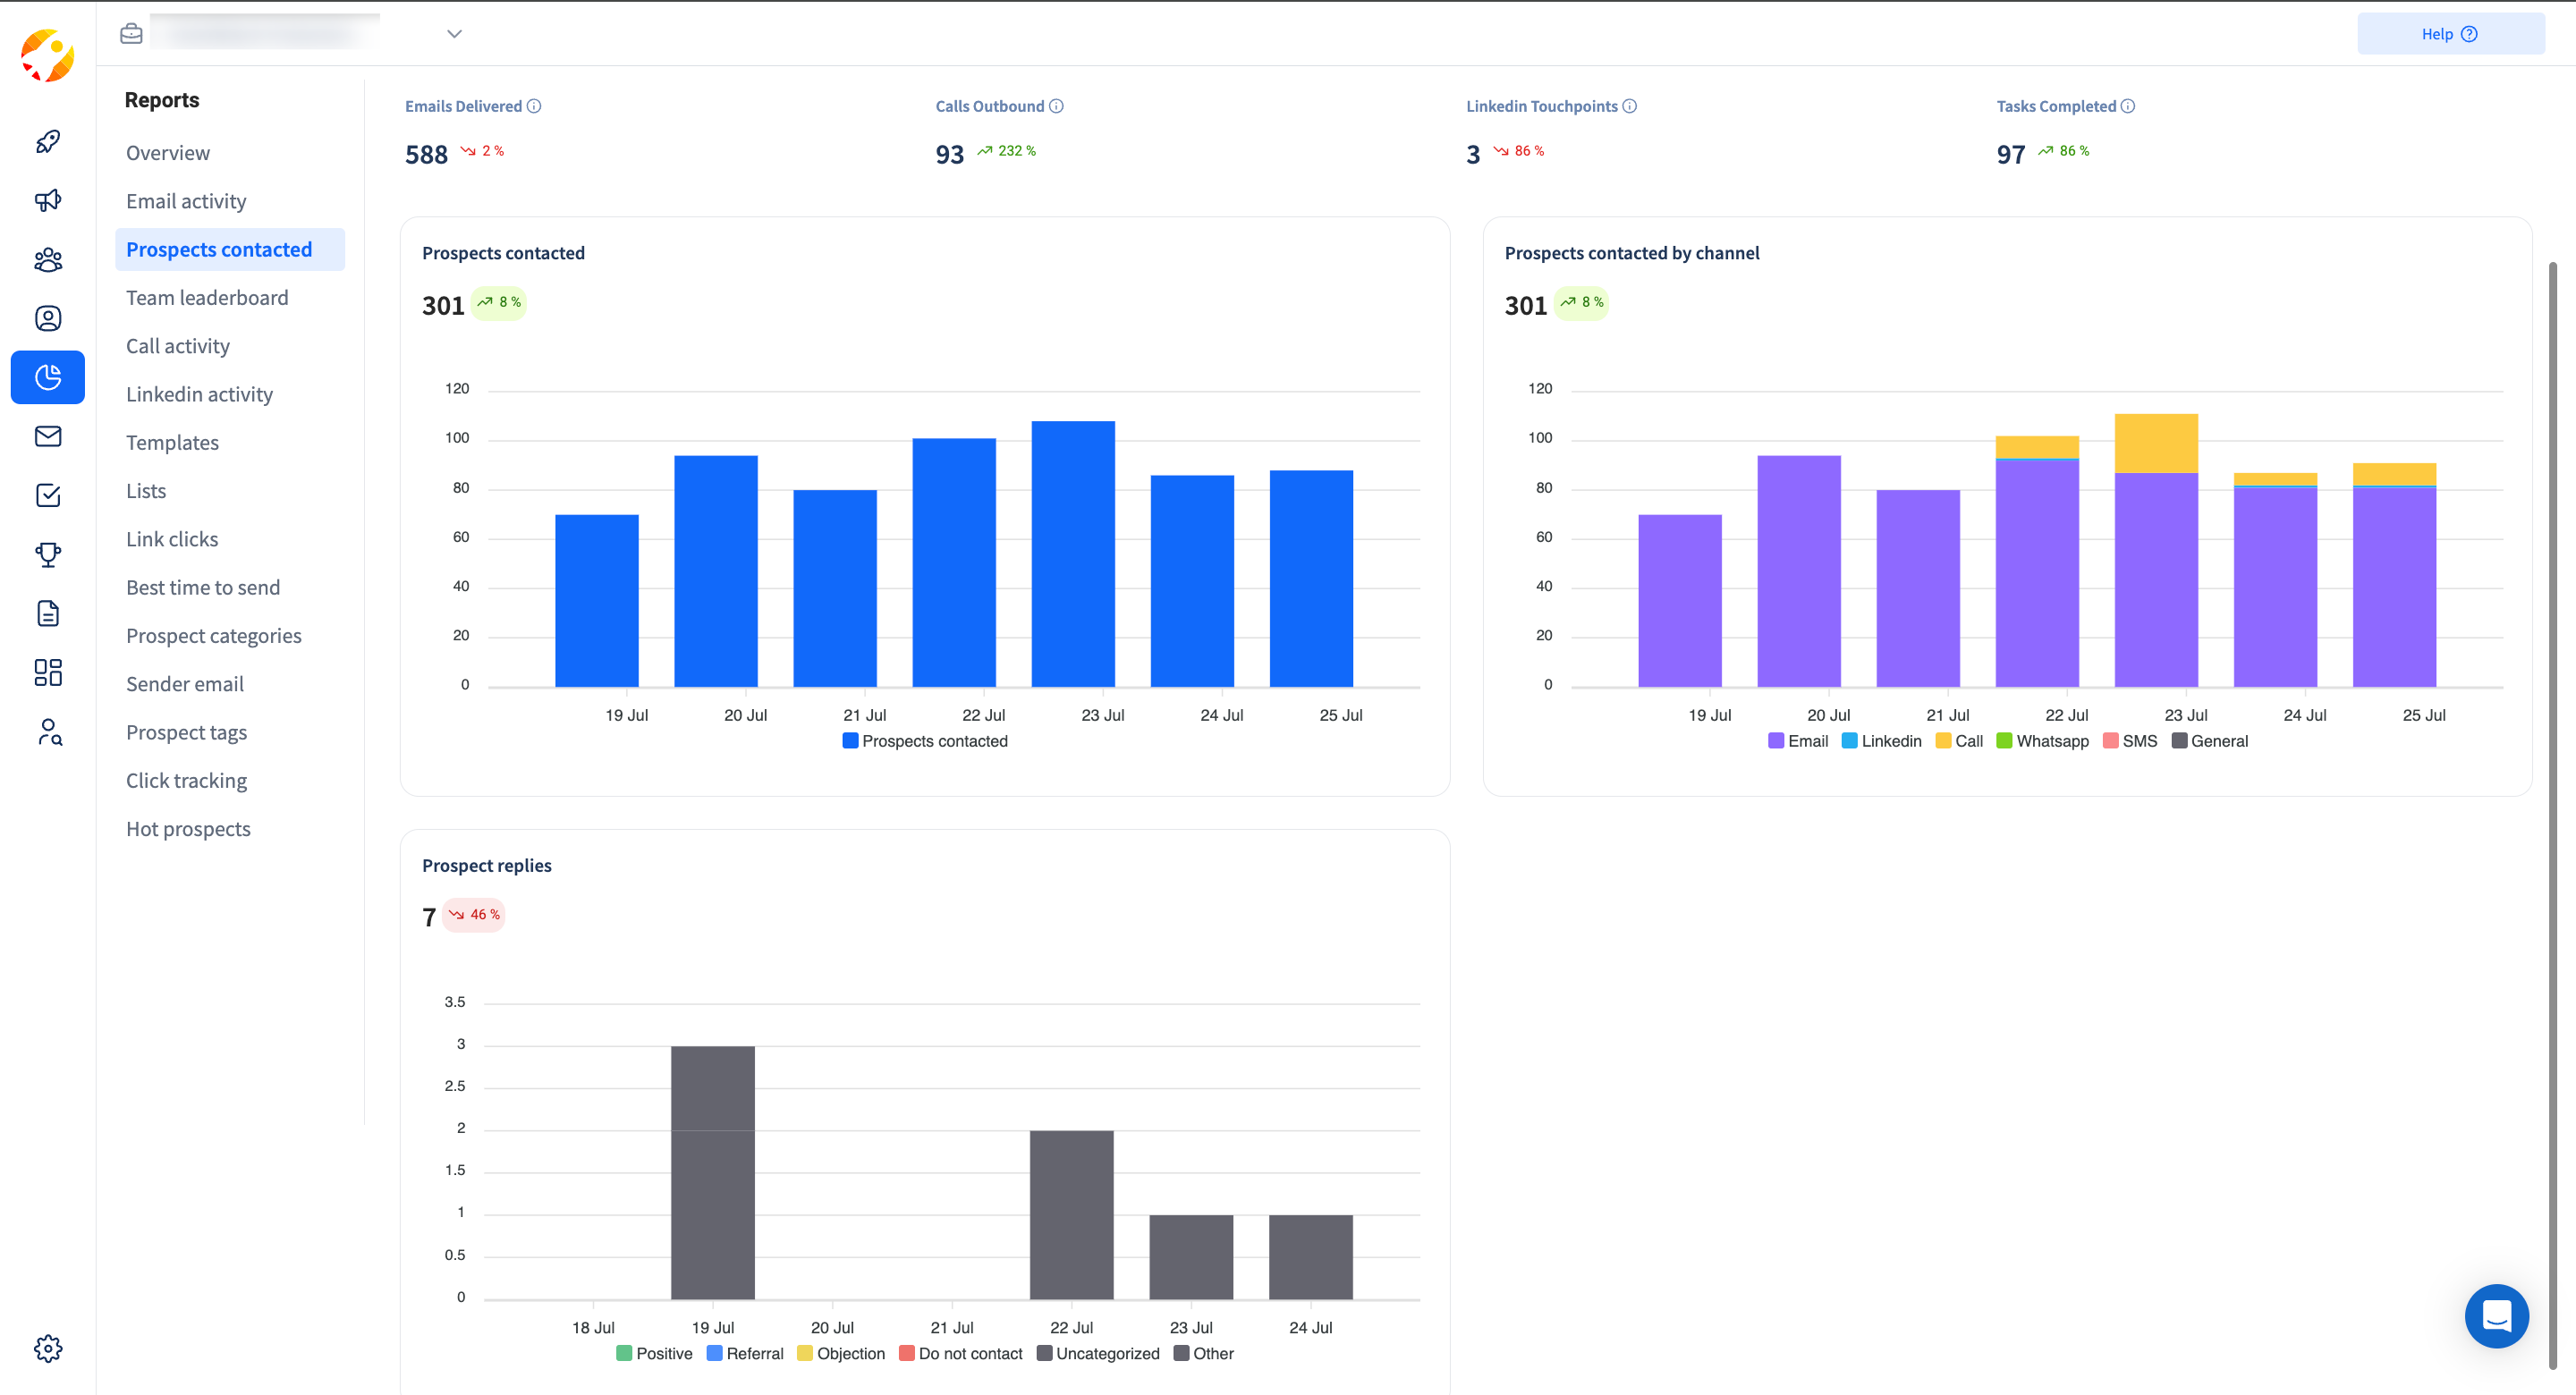Open the Prospect categories report
2576x1395 pixels.
coord(213,636)
